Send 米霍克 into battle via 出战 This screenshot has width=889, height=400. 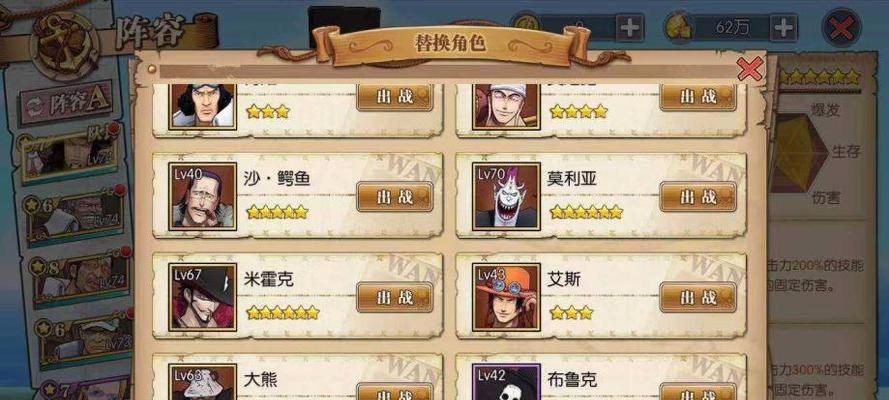pos(395,297)
